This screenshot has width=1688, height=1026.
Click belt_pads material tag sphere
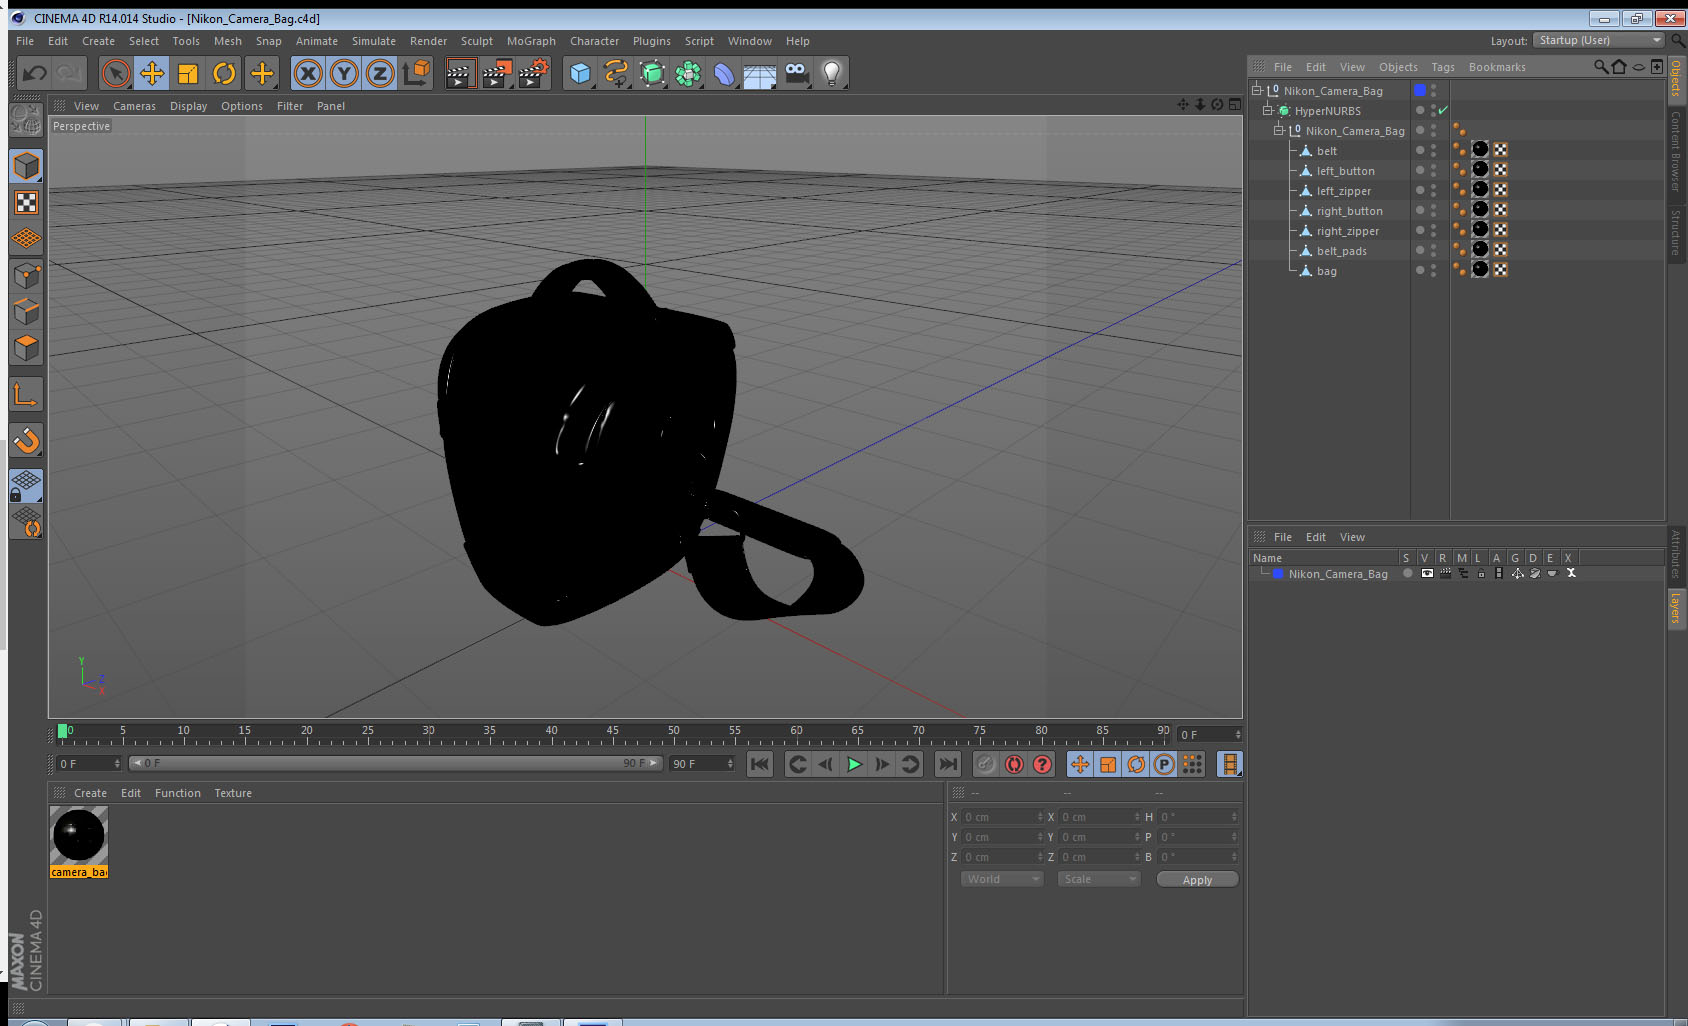click(x=1480, y=249)
